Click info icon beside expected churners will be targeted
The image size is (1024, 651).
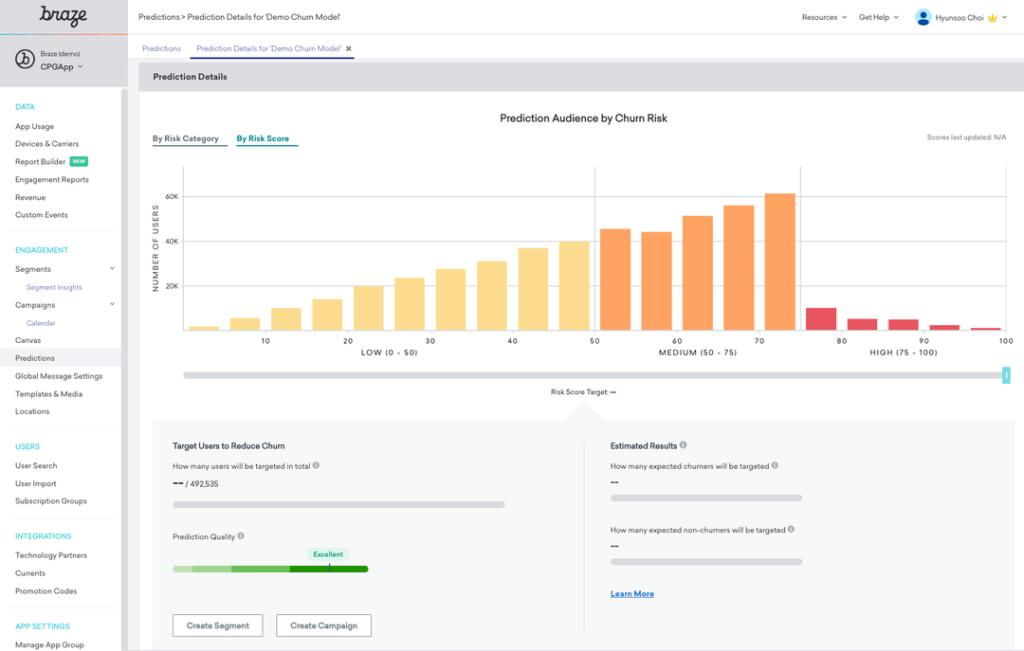(x=775, y=466)
